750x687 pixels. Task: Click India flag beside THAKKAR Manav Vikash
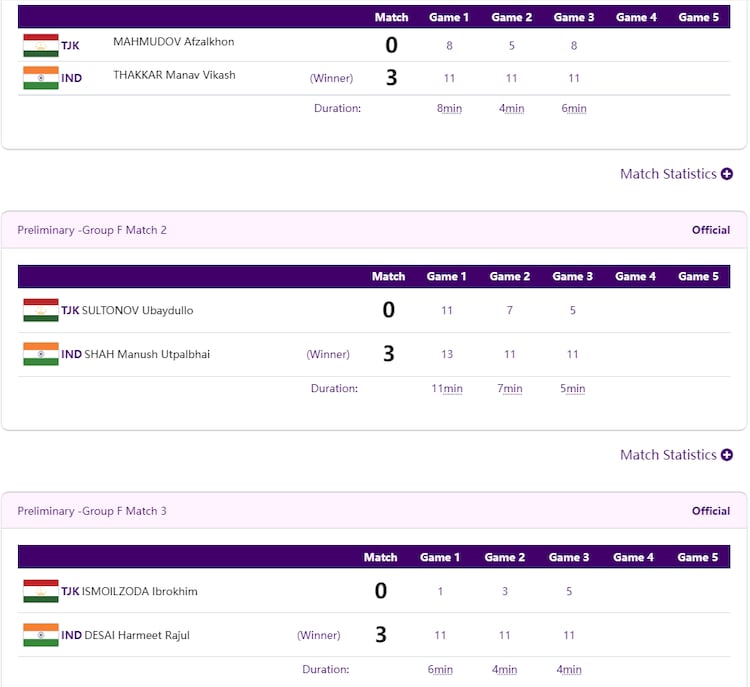coord(40,78)
